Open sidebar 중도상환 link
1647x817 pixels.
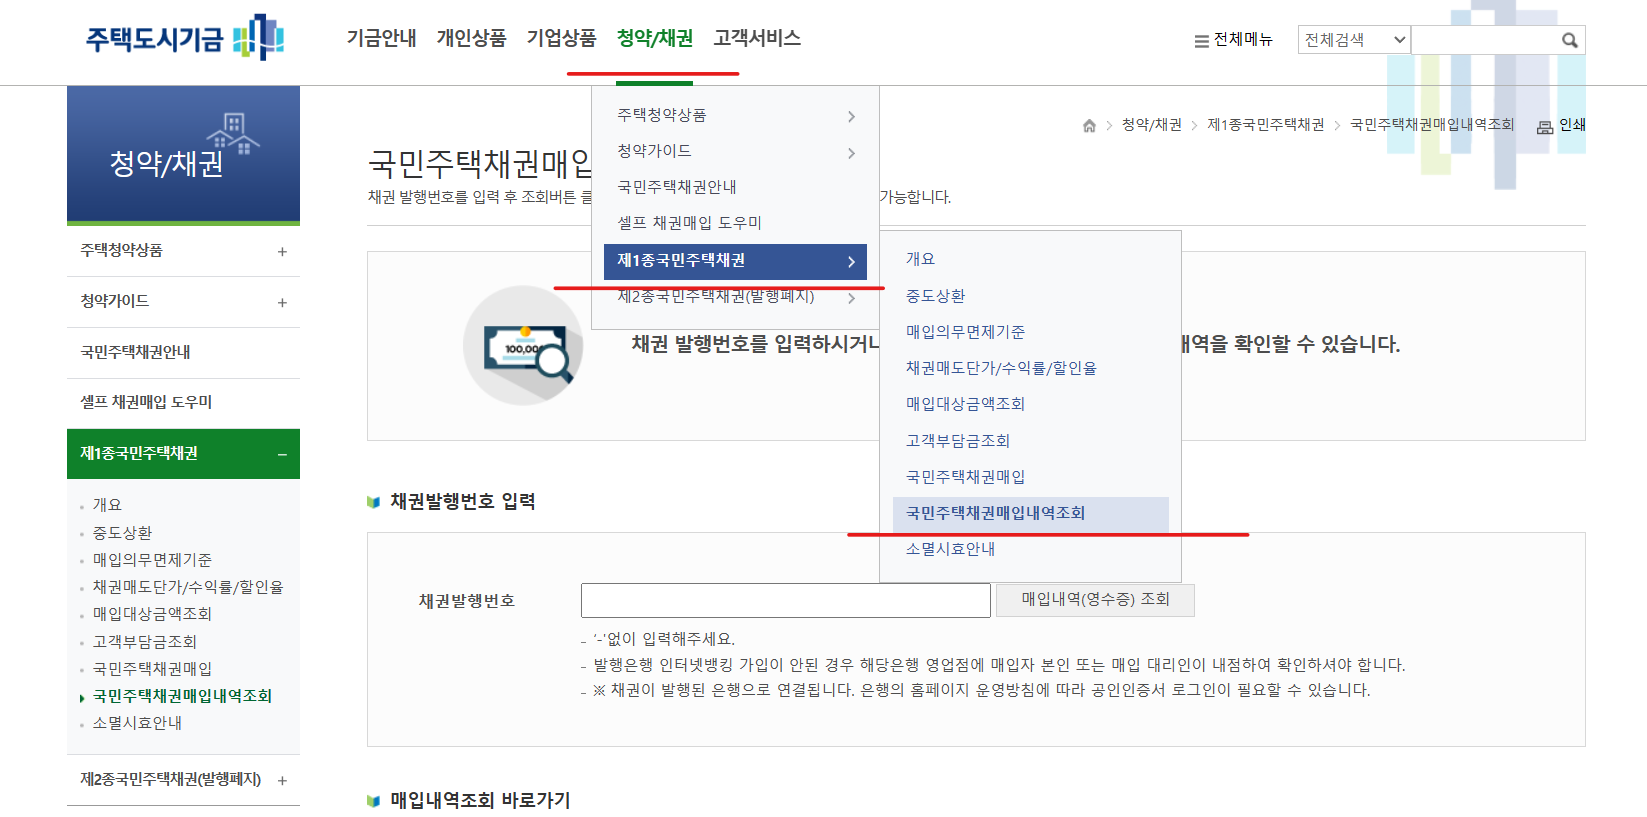pyautogui.click(x=122, y=533)
